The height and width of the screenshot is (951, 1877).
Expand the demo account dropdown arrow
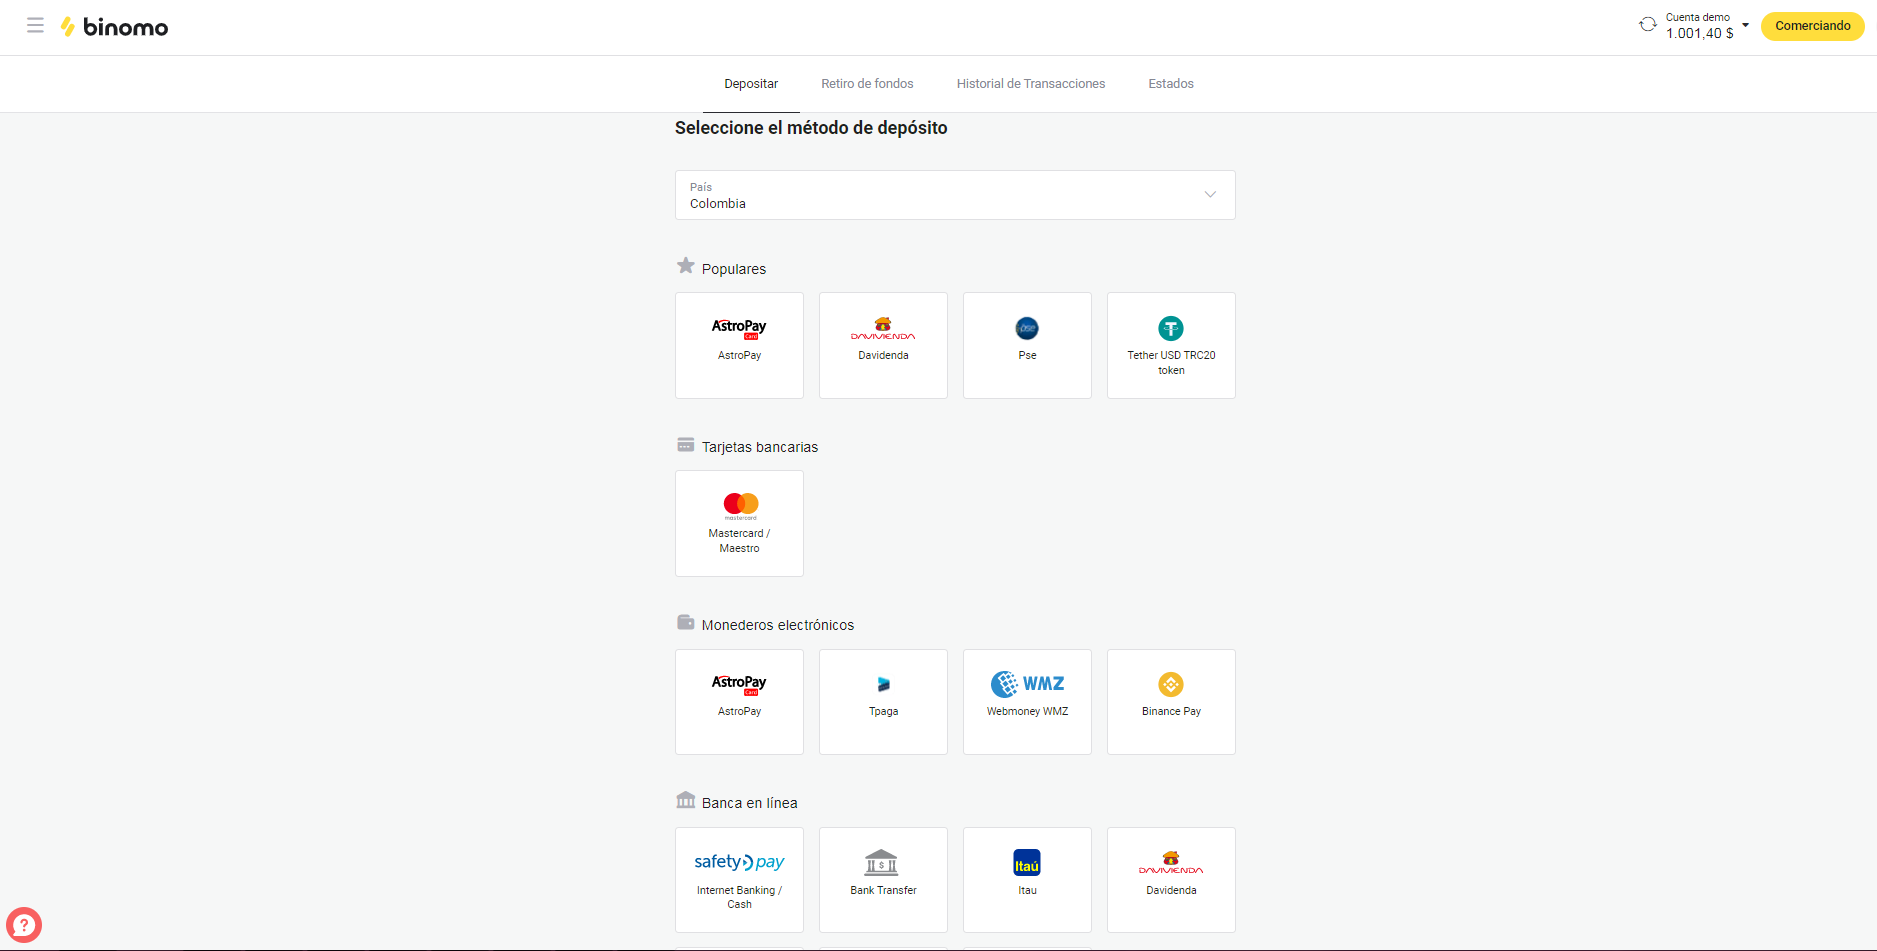(1745, 26)
